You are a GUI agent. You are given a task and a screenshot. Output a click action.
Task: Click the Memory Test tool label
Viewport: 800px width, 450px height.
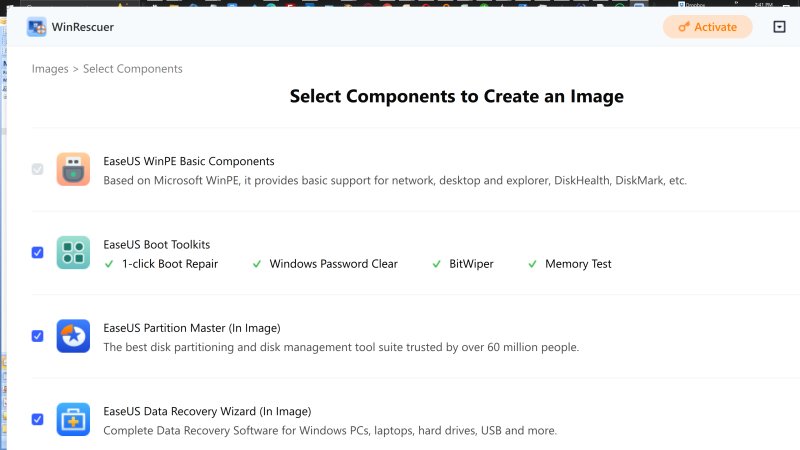click(578, 264)
